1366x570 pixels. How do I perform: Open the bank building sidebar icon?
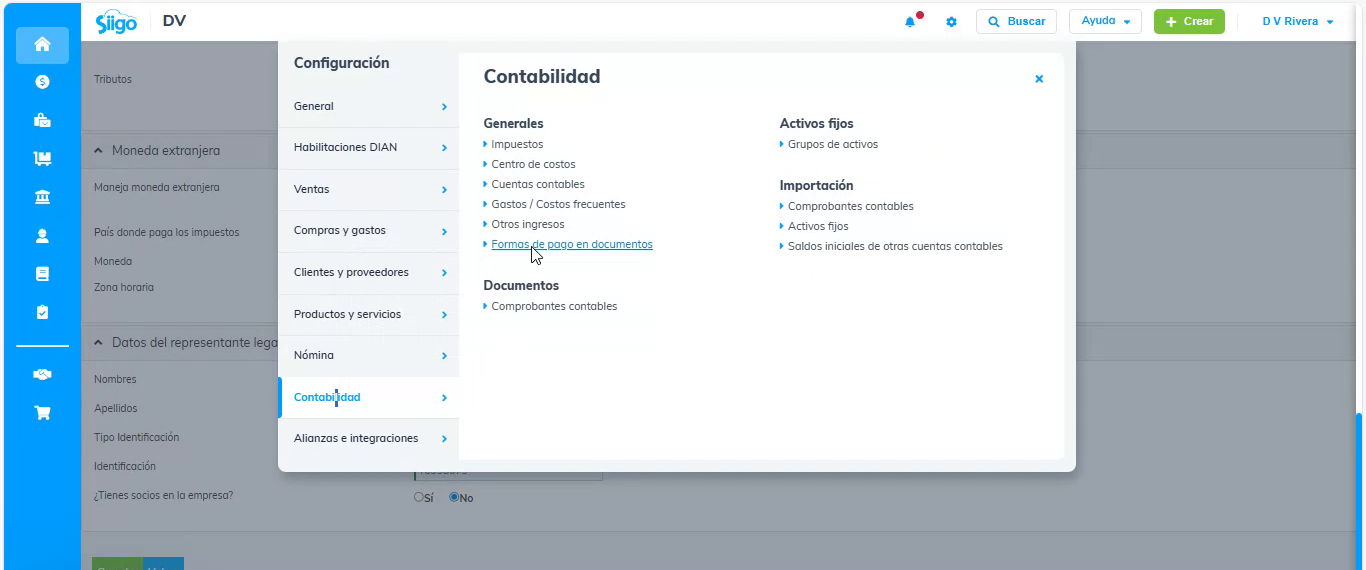[42, 197]
